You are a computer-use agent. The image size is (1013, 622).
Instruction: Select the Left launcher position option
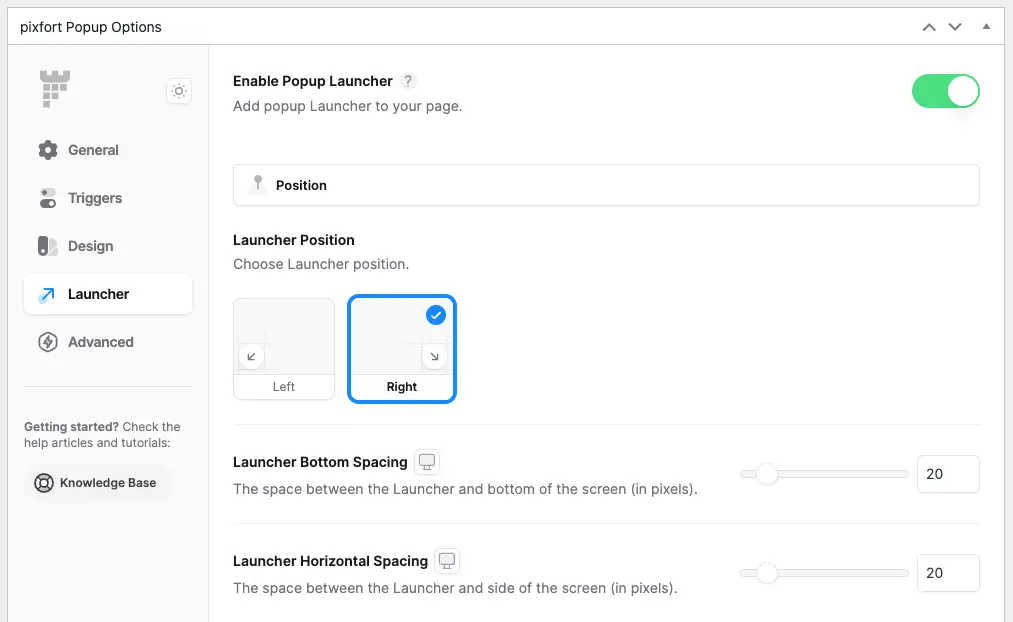pos(284,349)
